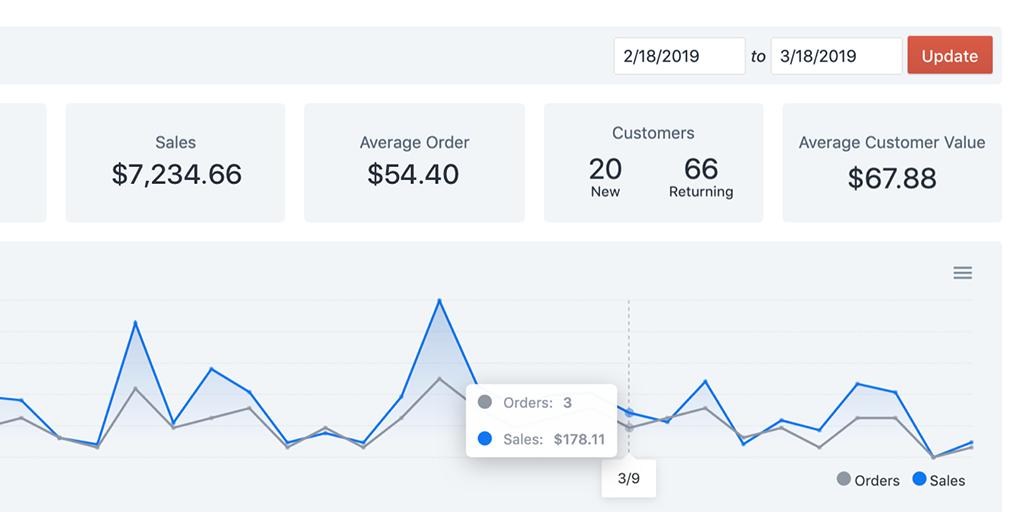Click the Customers card heading
This screenshot has height=512, width=1024.
(653, 133)
